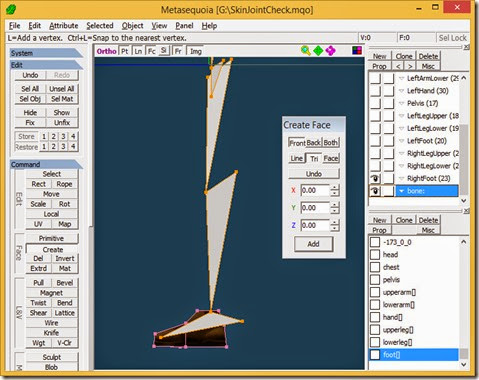Viewport: 479px width, 380px height.
Task: Click the foot[] material swatch
Action: click(375, 355)
